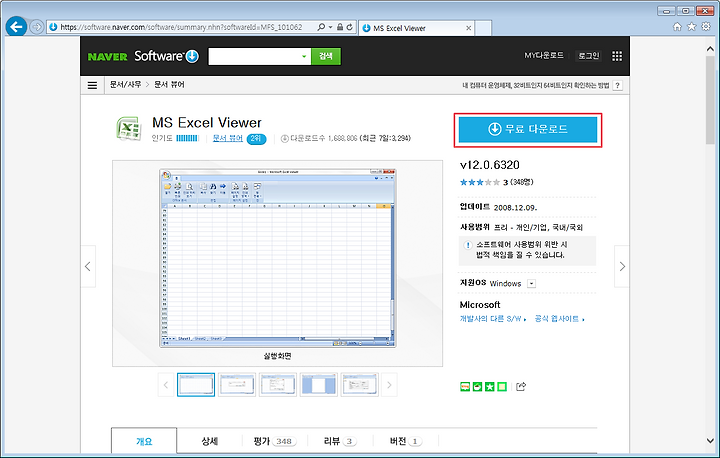The width and height of the screenshot is (720, 458).
Task: Go back with the browser back arrow
Action: 16,27
